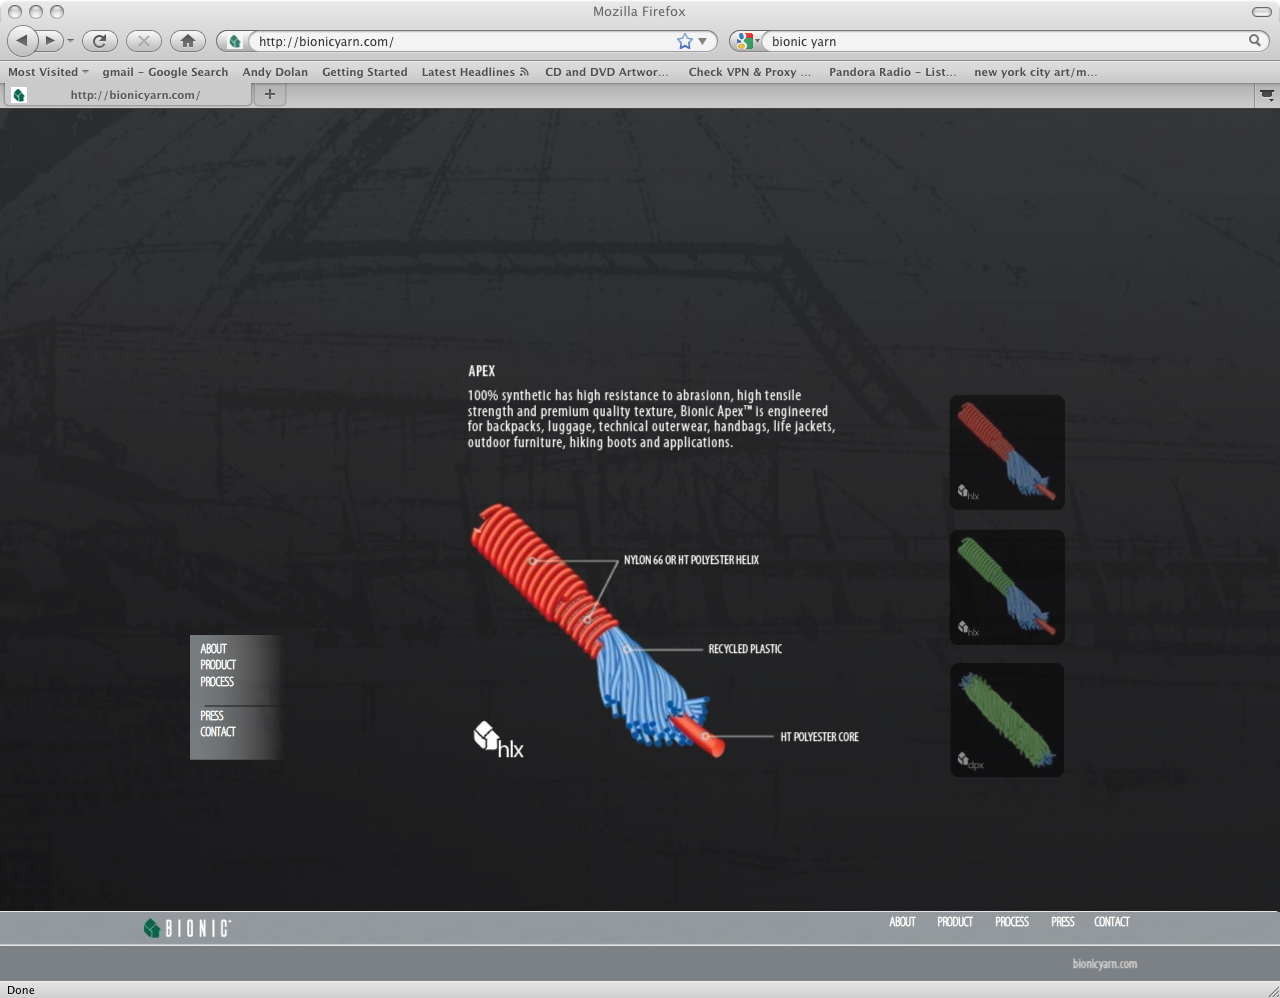
Task: Click ABOUT in the footer navigation
Action: point(902,922)
